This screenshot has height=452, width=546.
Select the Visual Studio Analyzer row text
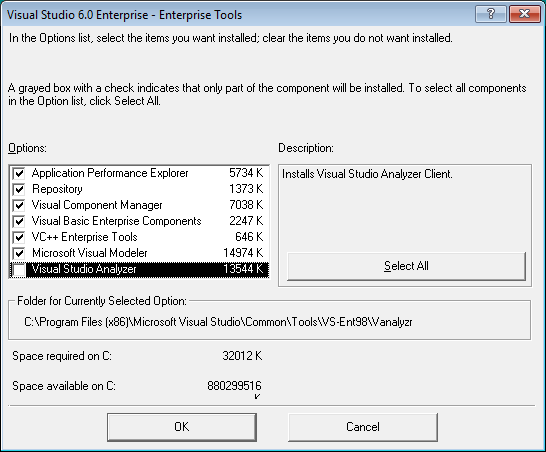pyautogui.click(x=84, y=269)
